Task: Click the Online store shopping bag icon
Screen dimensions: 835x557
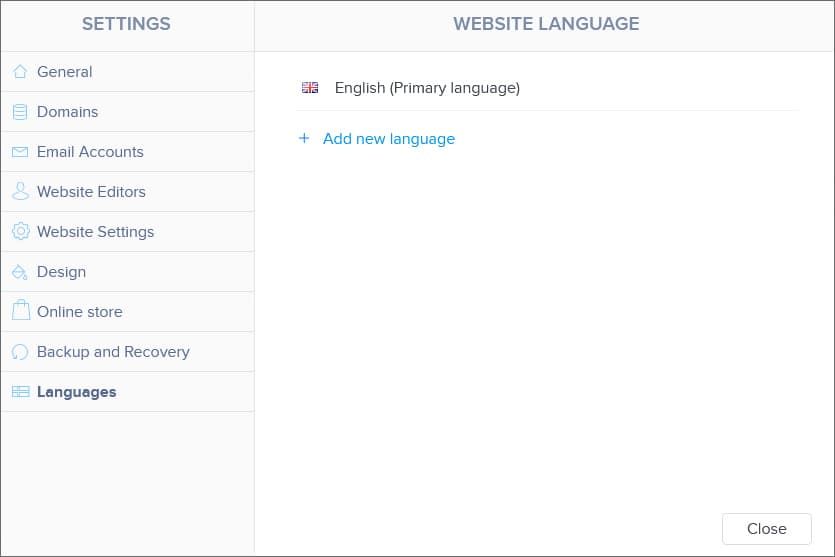Action: point(20,312)
